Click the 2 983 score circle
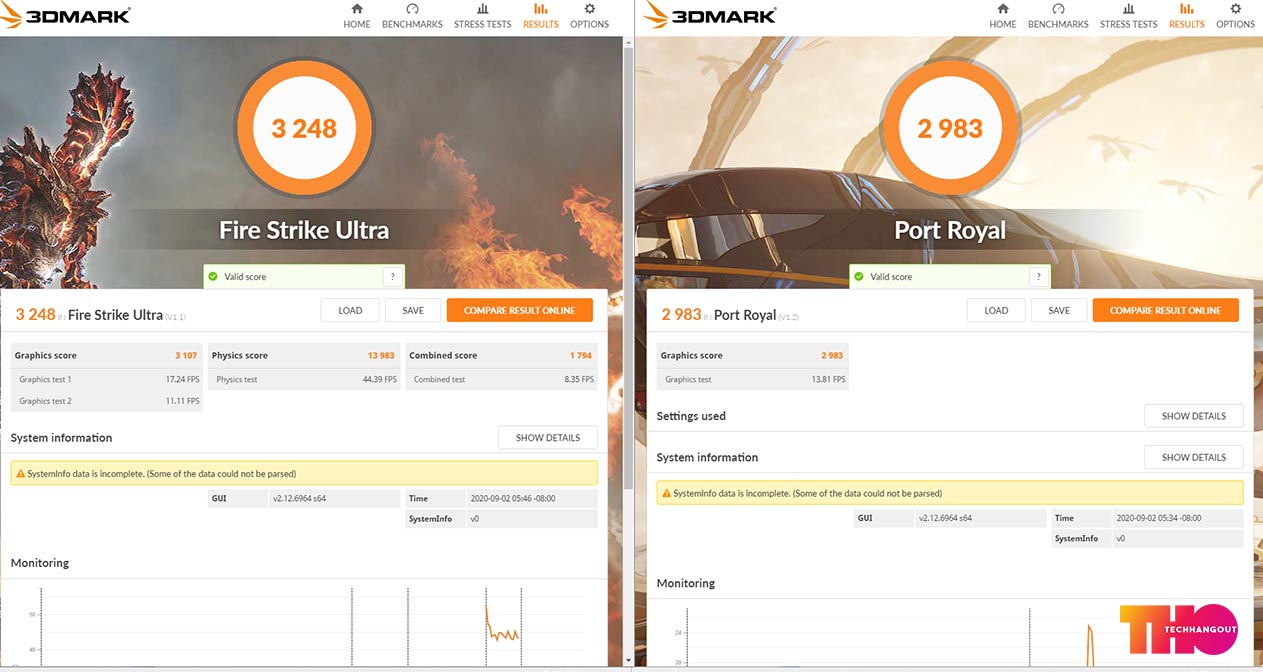This screenshot has height=672, width=1263. (950, 128)
